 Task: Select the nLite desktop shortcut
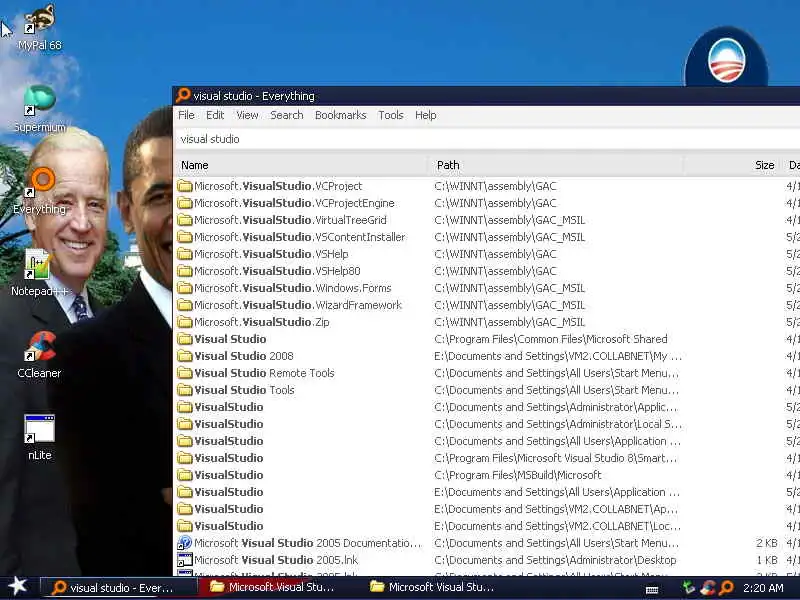[40, 437]
